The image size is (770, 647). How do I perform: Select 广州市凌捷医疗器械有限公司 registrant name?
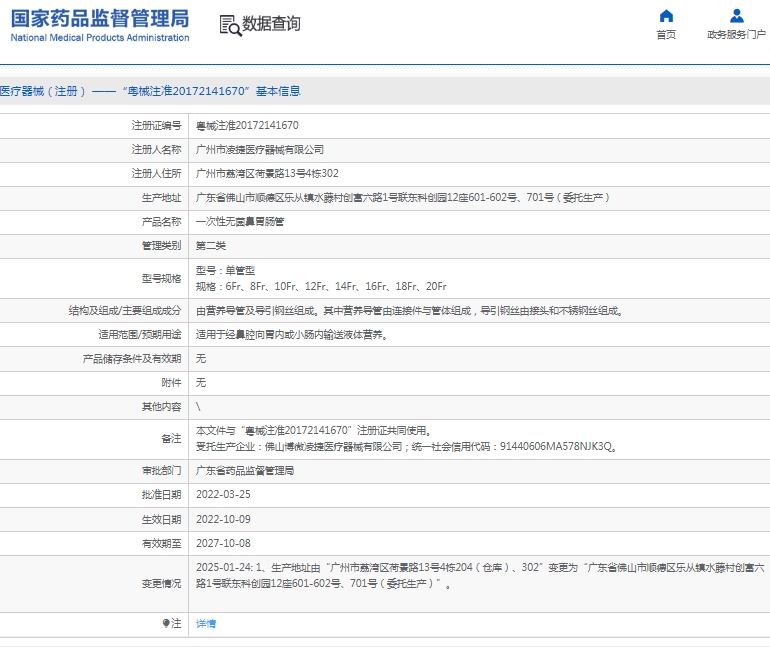coord(260,150)
